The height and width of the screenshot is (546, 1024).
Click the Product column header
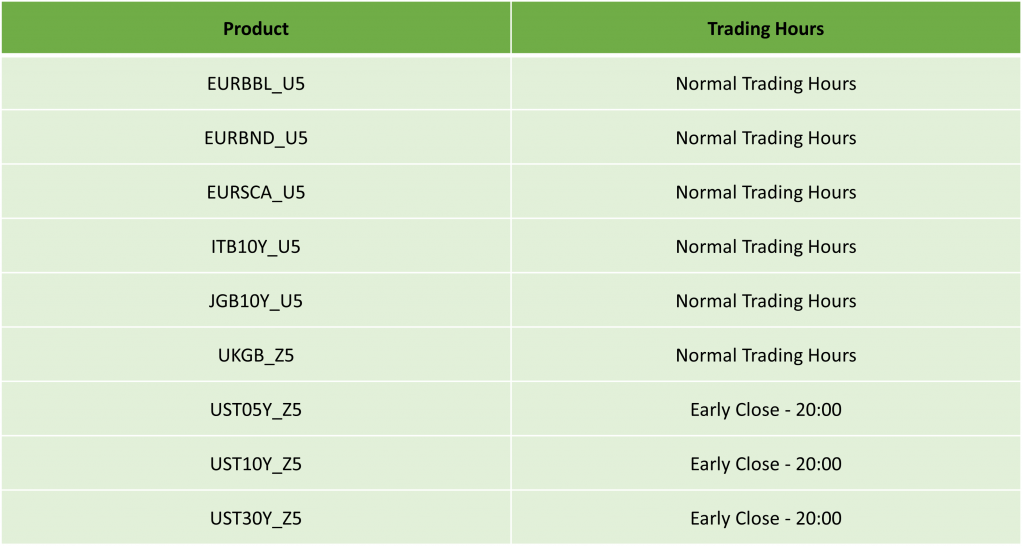click(x=256, y=28)
